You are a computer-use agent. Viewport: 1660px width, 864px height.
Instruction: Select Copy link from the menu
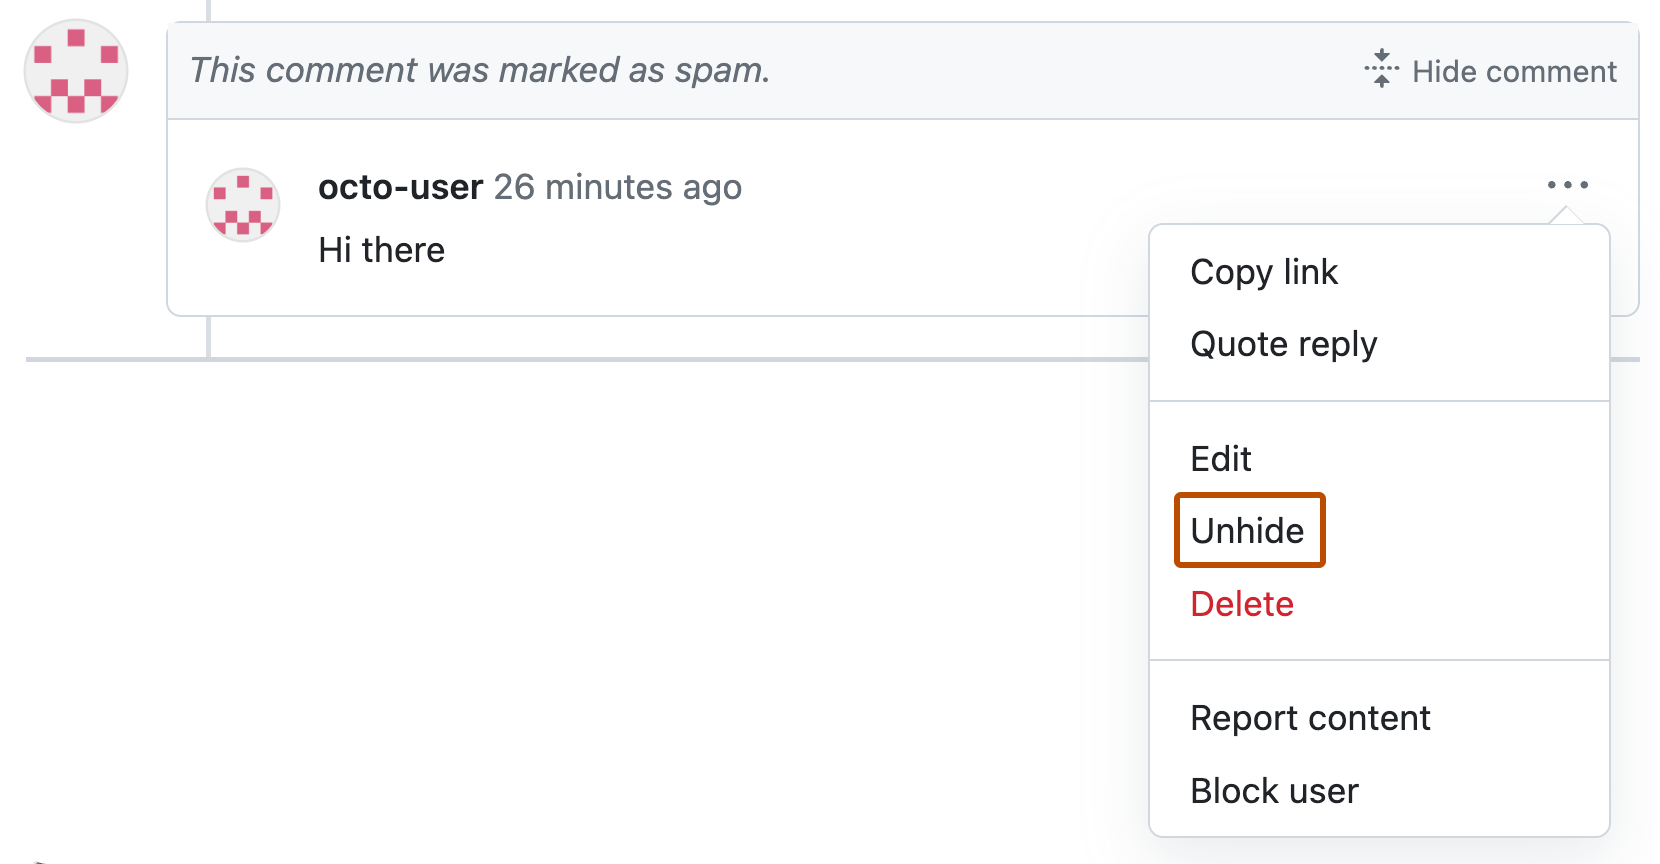coord(1263,271)
